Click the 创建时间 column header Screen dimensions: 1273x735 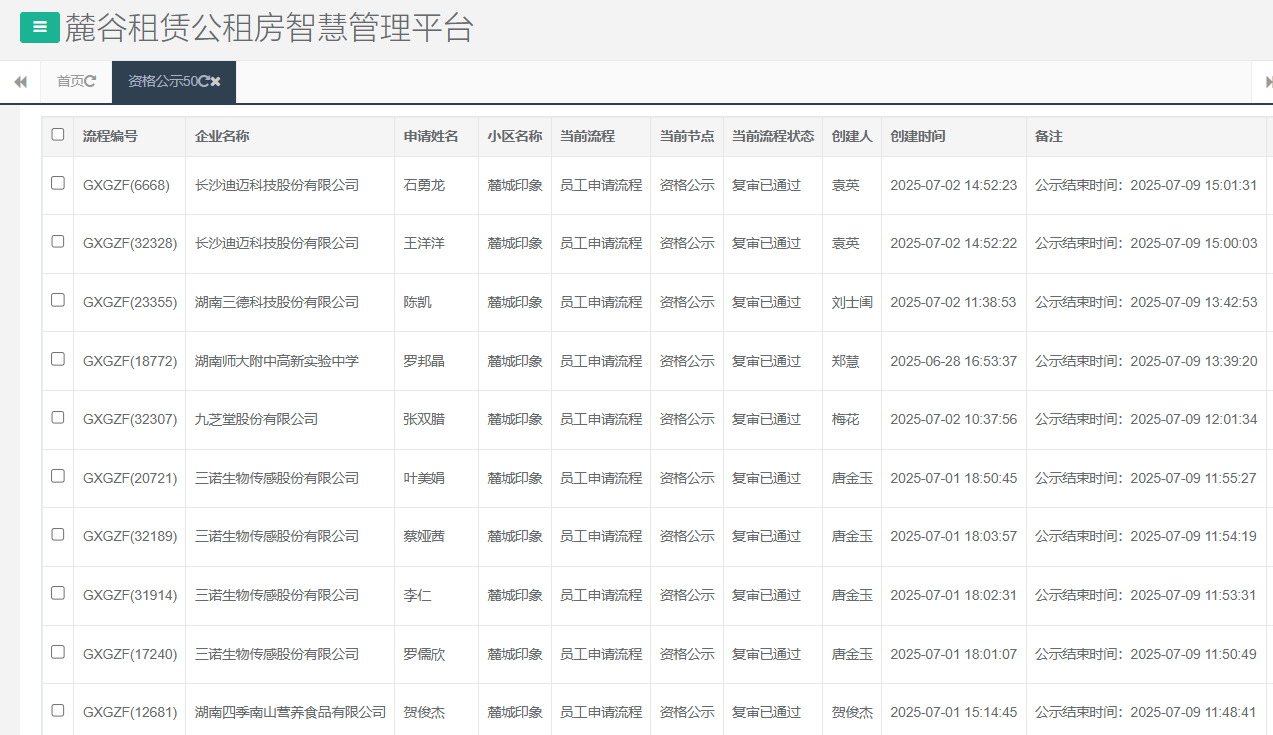915,135
